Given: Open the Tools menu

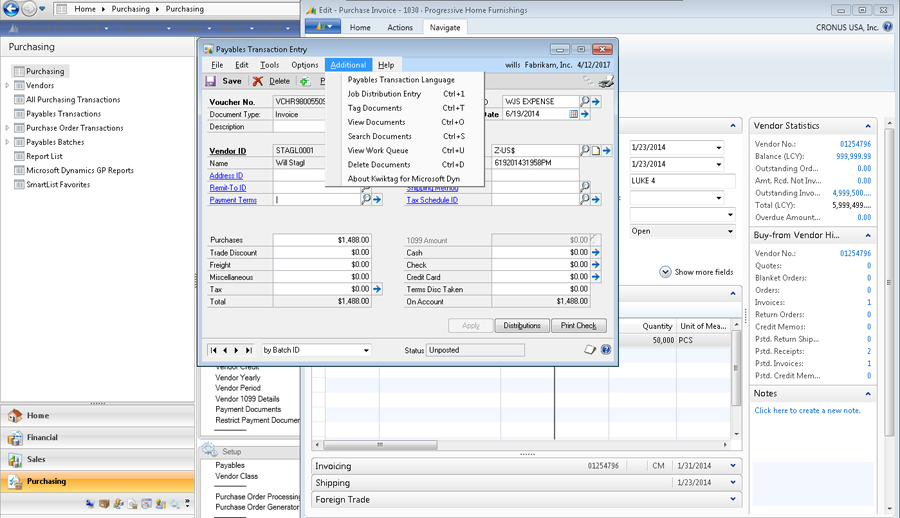Looking at the screenshot, I should 269,65.
